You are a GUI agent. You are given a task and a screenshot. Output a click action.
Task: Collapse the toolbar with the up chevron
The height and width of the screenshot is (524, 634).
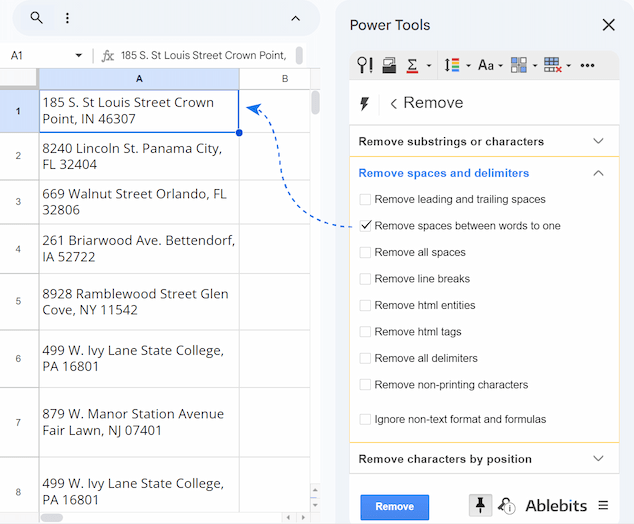pyautogui.click(x=296, y=18)
